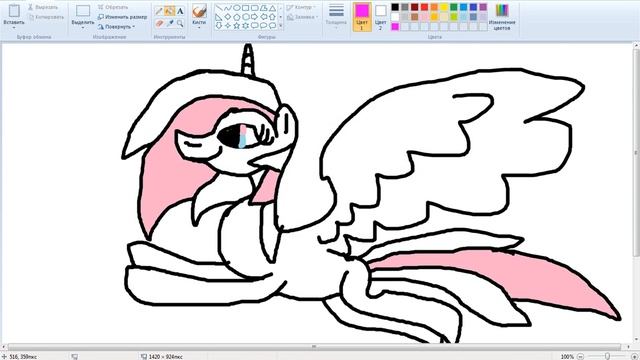Choose the Hexagon shape
640x360 pixels.
[246, 17]
